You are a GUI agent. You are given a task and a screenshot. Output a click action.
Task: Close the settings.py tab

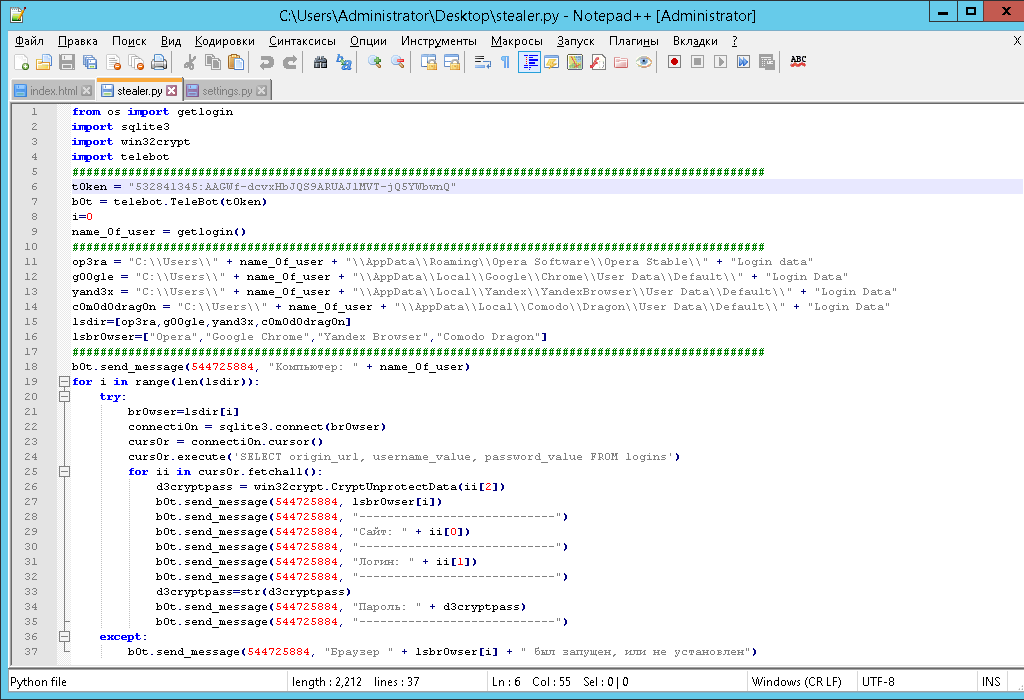(x=261, y=91)
